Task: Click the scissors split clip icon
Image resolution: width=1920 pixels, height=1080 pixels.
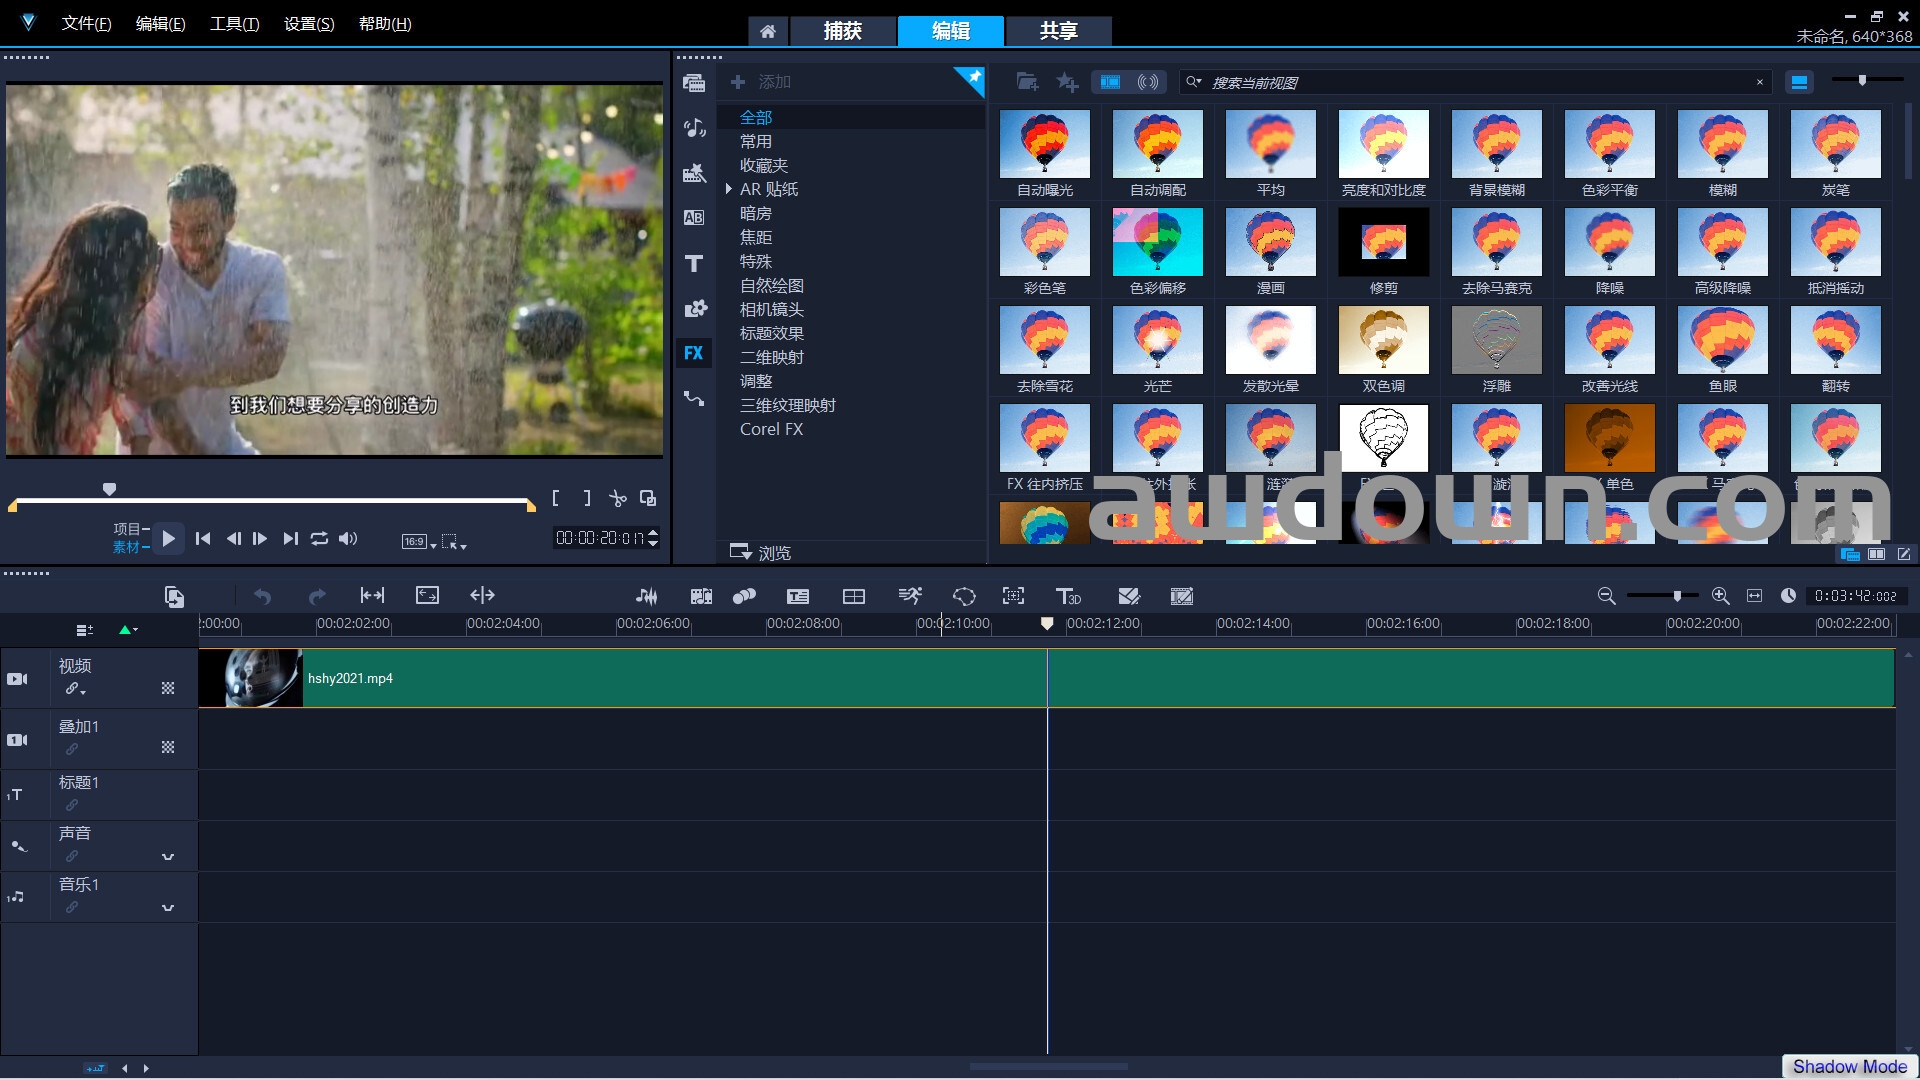Action: tap(618, 498)
